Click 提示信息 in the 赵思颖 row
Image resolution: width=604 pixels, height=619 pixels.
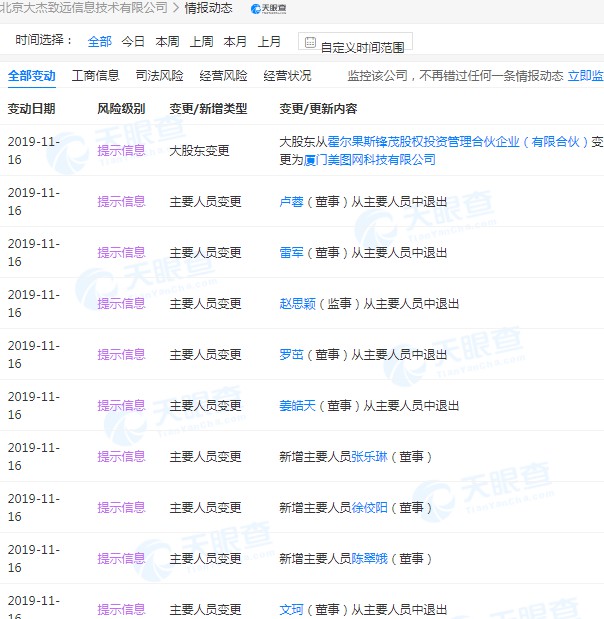click(x=121, y=304)
